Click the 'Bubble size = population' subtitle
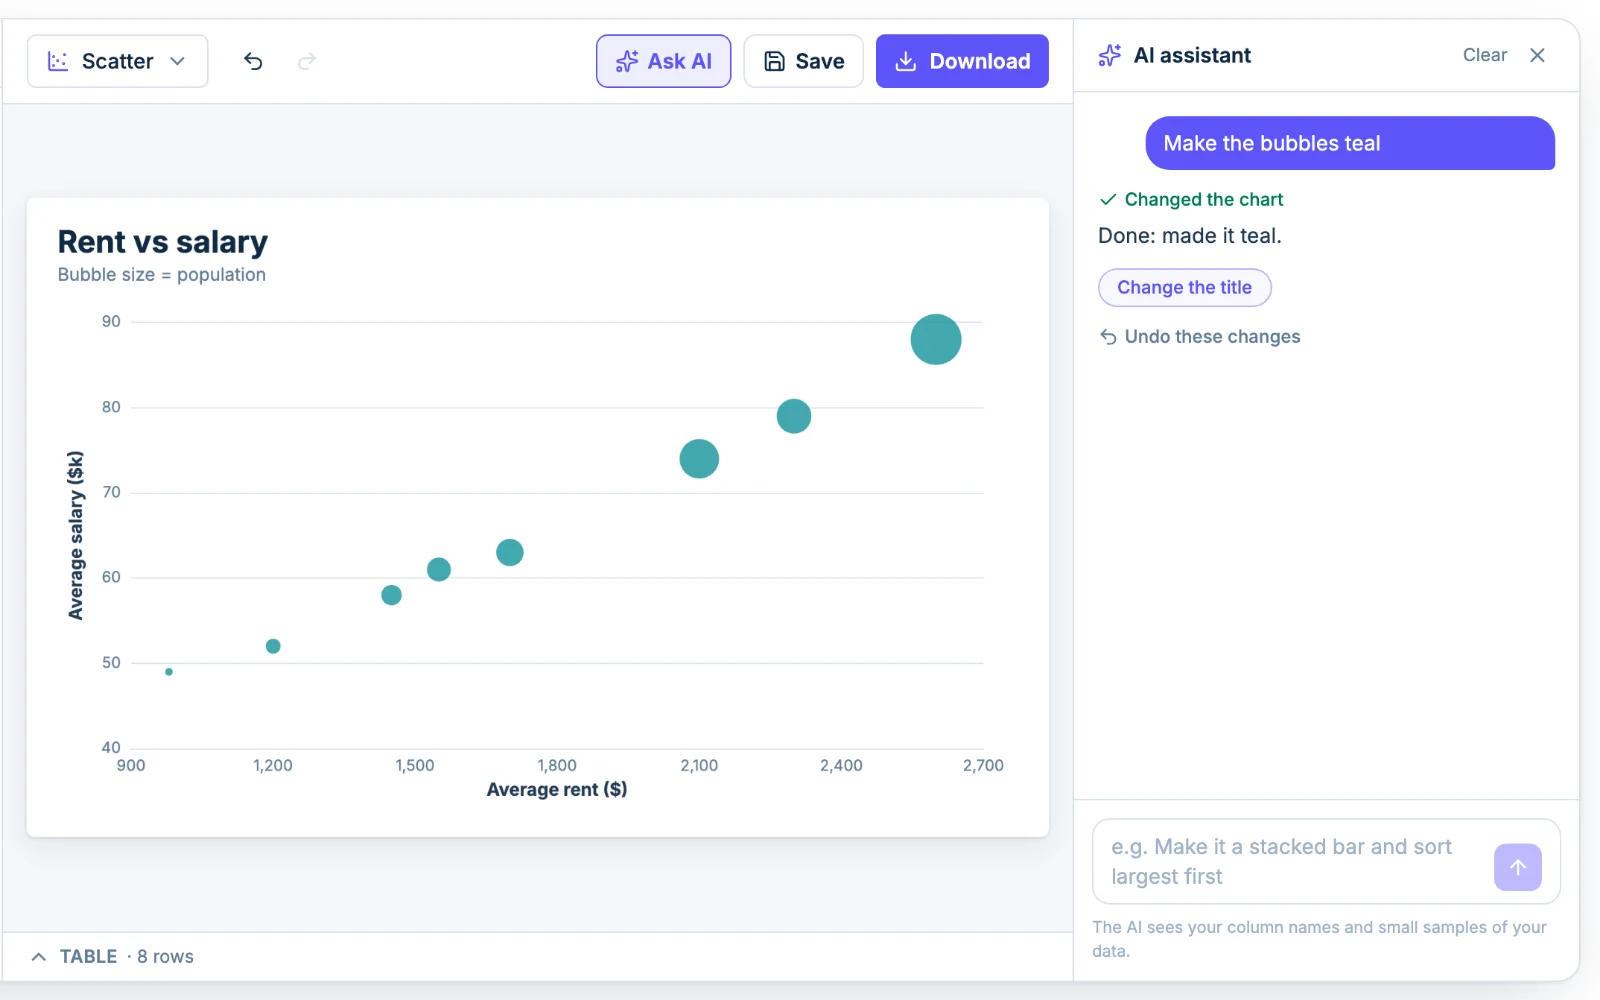Viewport: 1600px width, 1000px height. (162, 275)
